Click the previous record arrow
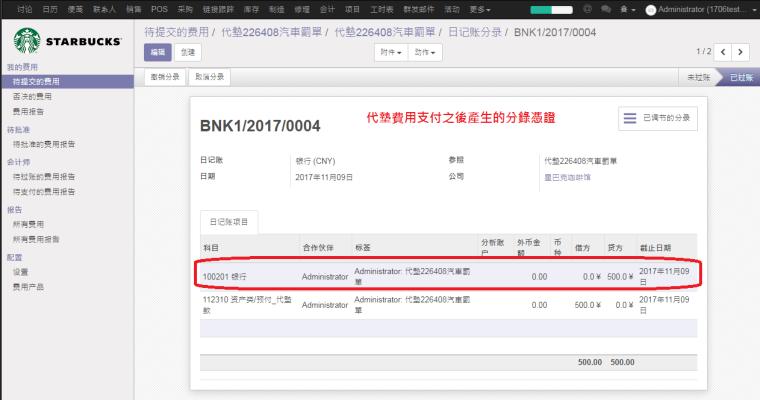This screenshot has width=760, height=400. click(723, 52)
